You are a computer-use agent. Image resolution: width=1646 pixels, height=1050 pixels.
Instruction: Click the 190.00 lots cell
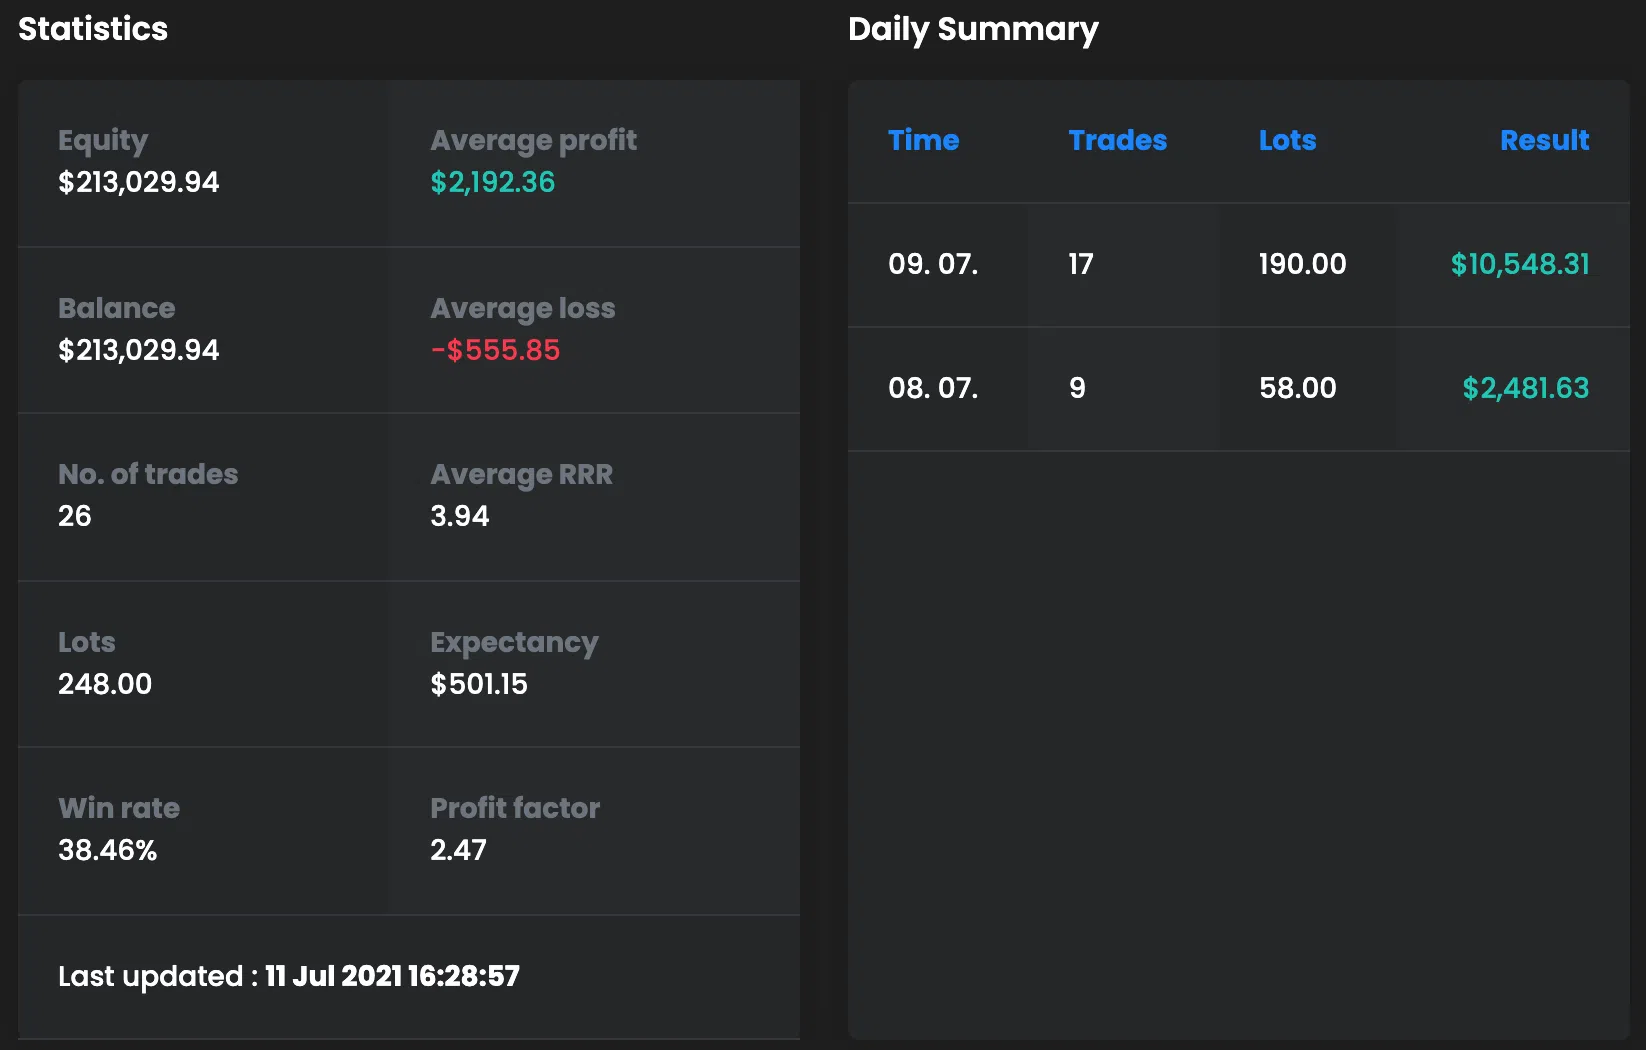pyautogui.click(x=1302, y=265)
